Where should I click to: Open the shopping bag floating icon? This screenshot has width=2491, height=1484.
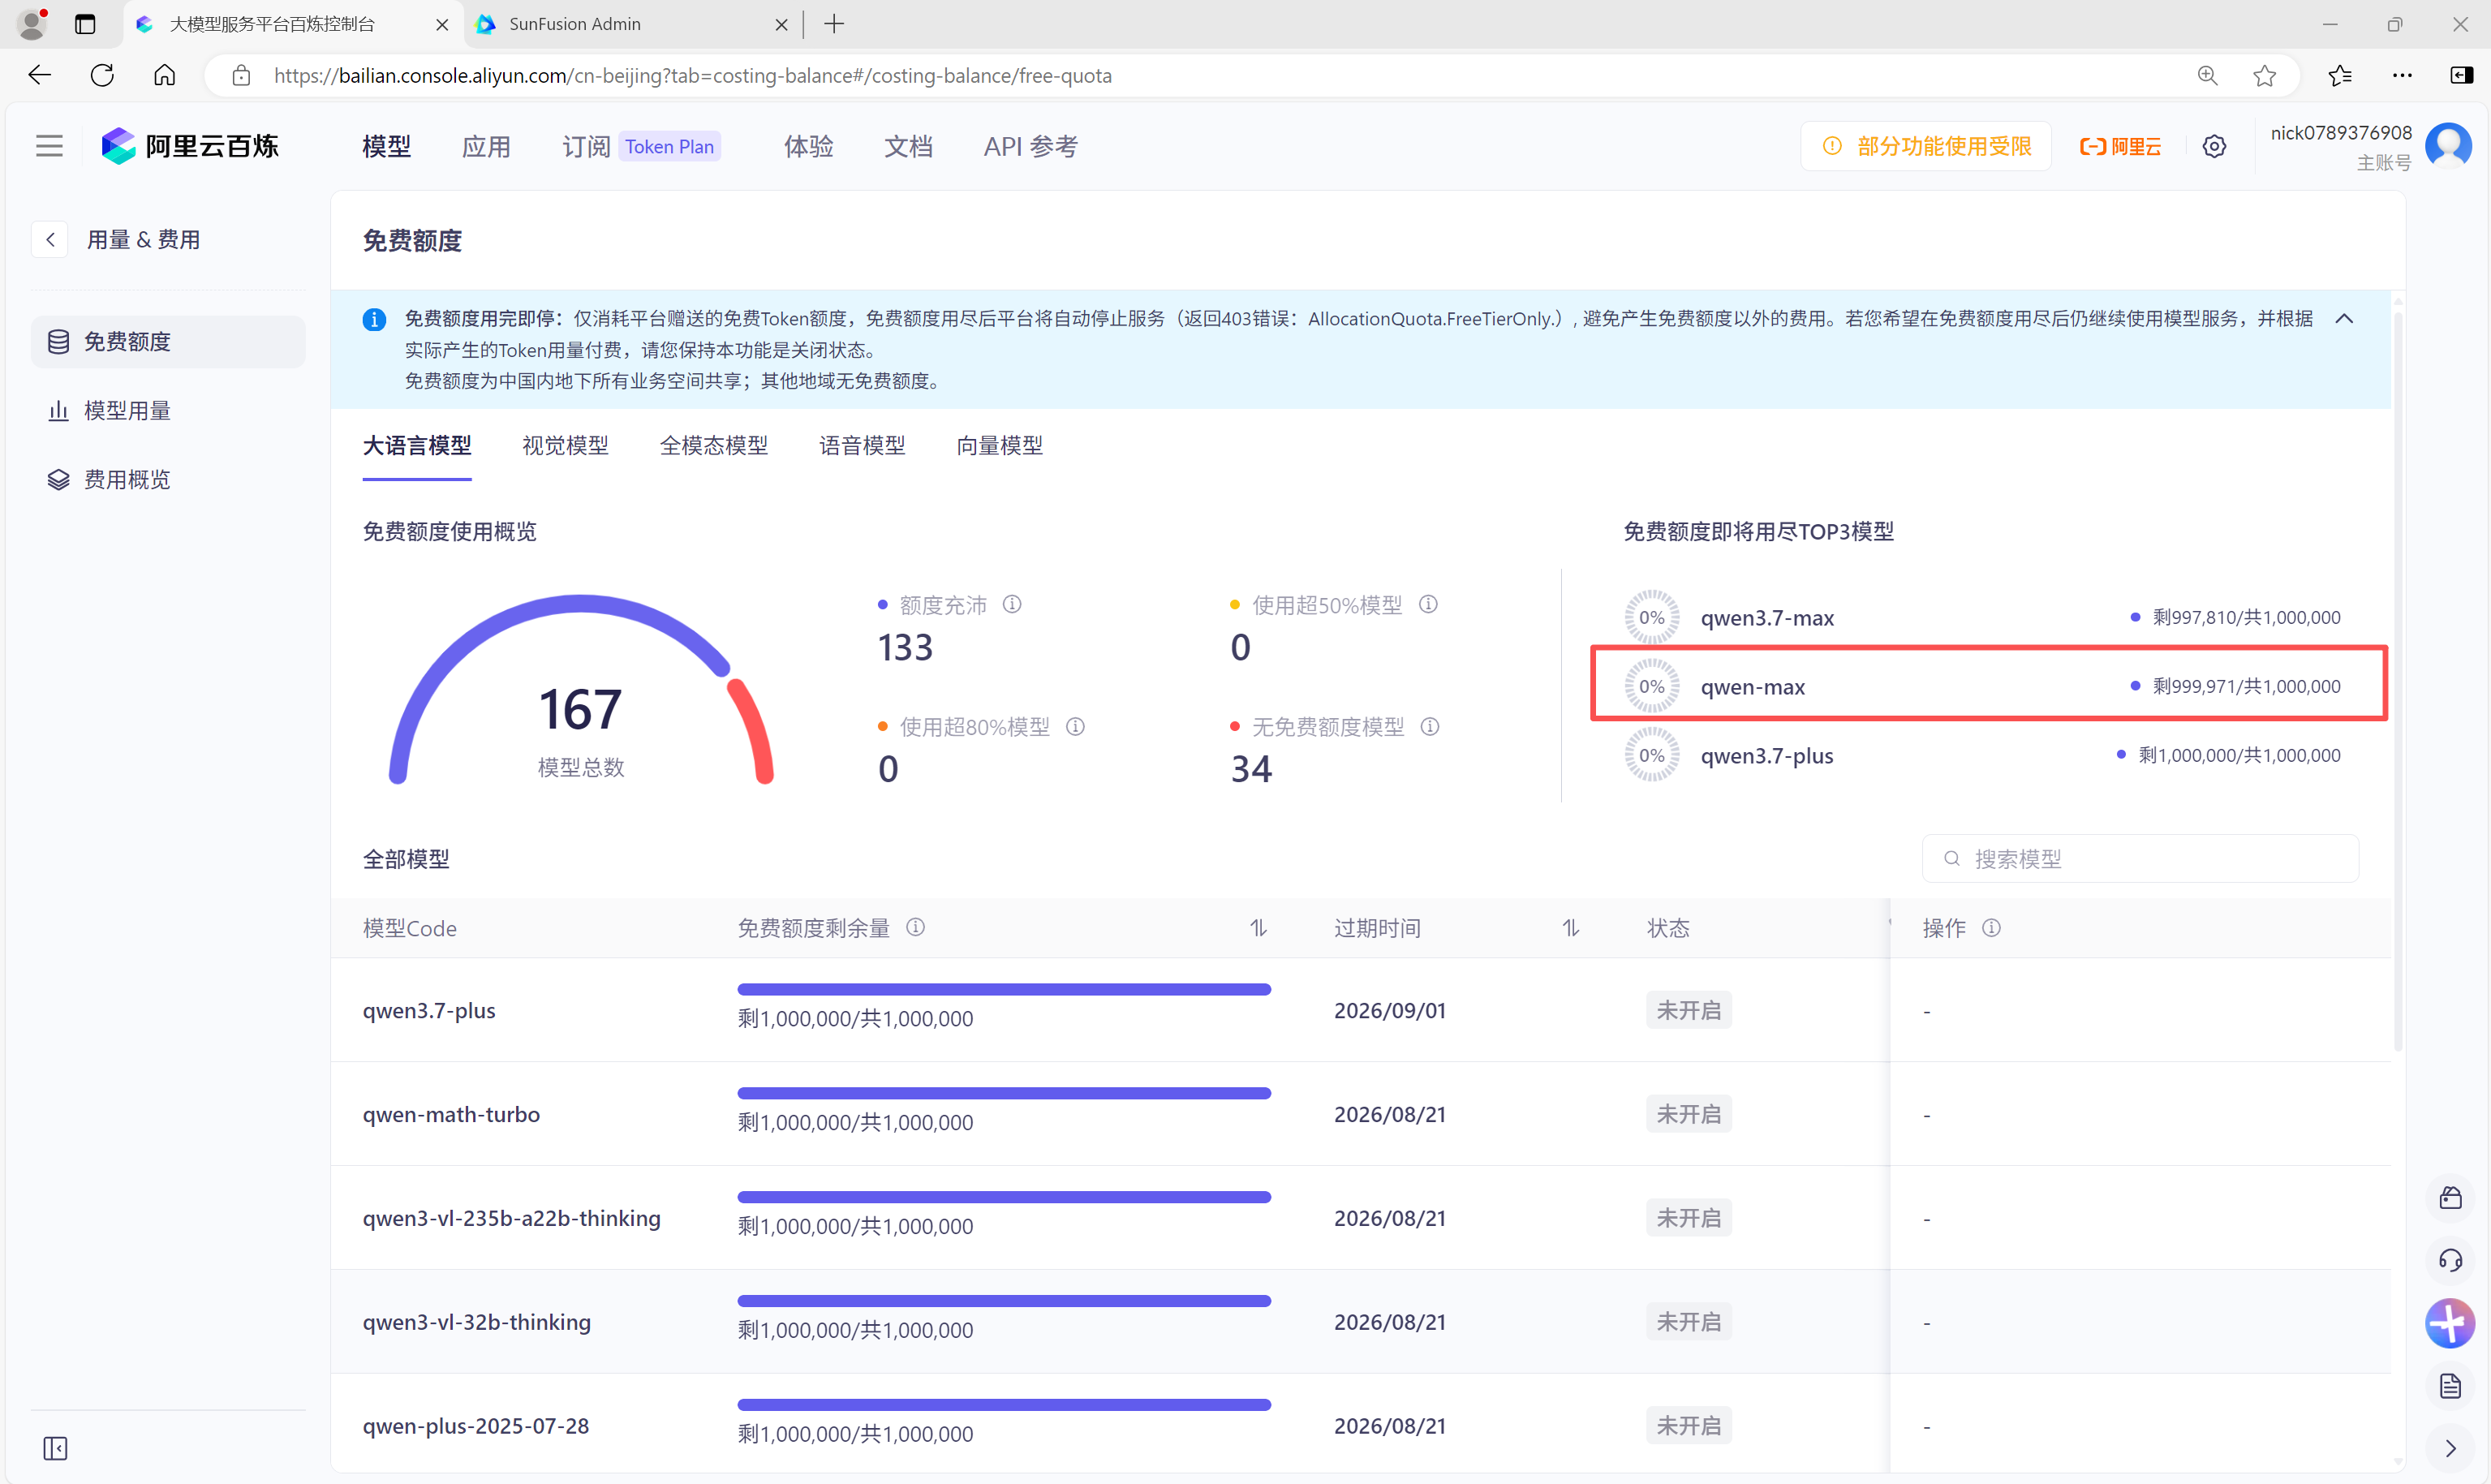(x=2450, y=1197)
